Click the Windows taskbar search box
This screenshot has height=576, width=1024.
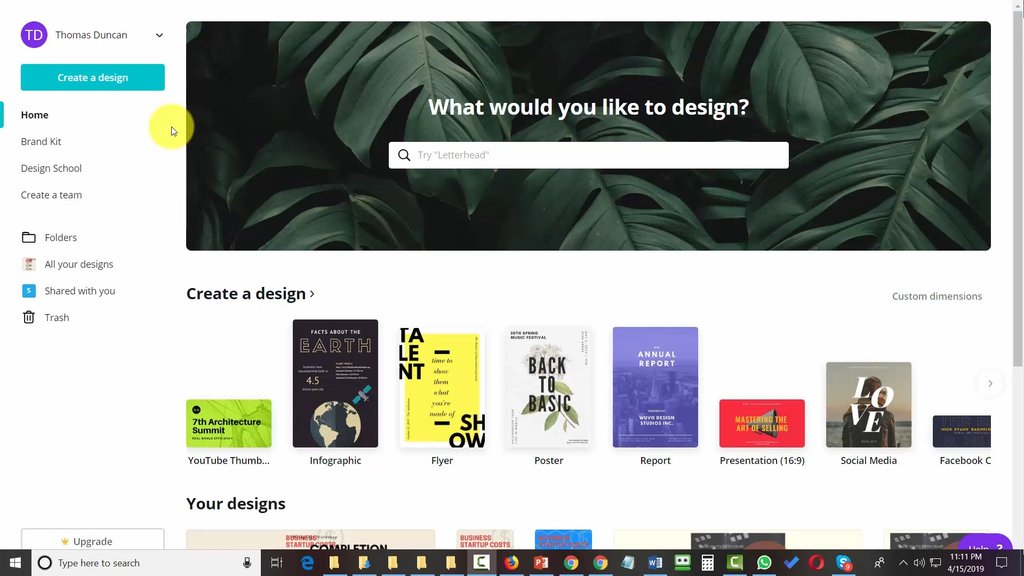click(146, 563)
